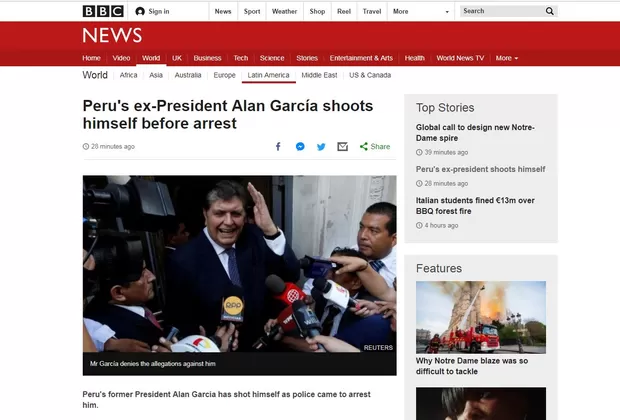The image size is (620, 420).
Task: Open Shop in top bar
Action: [317, 11]
